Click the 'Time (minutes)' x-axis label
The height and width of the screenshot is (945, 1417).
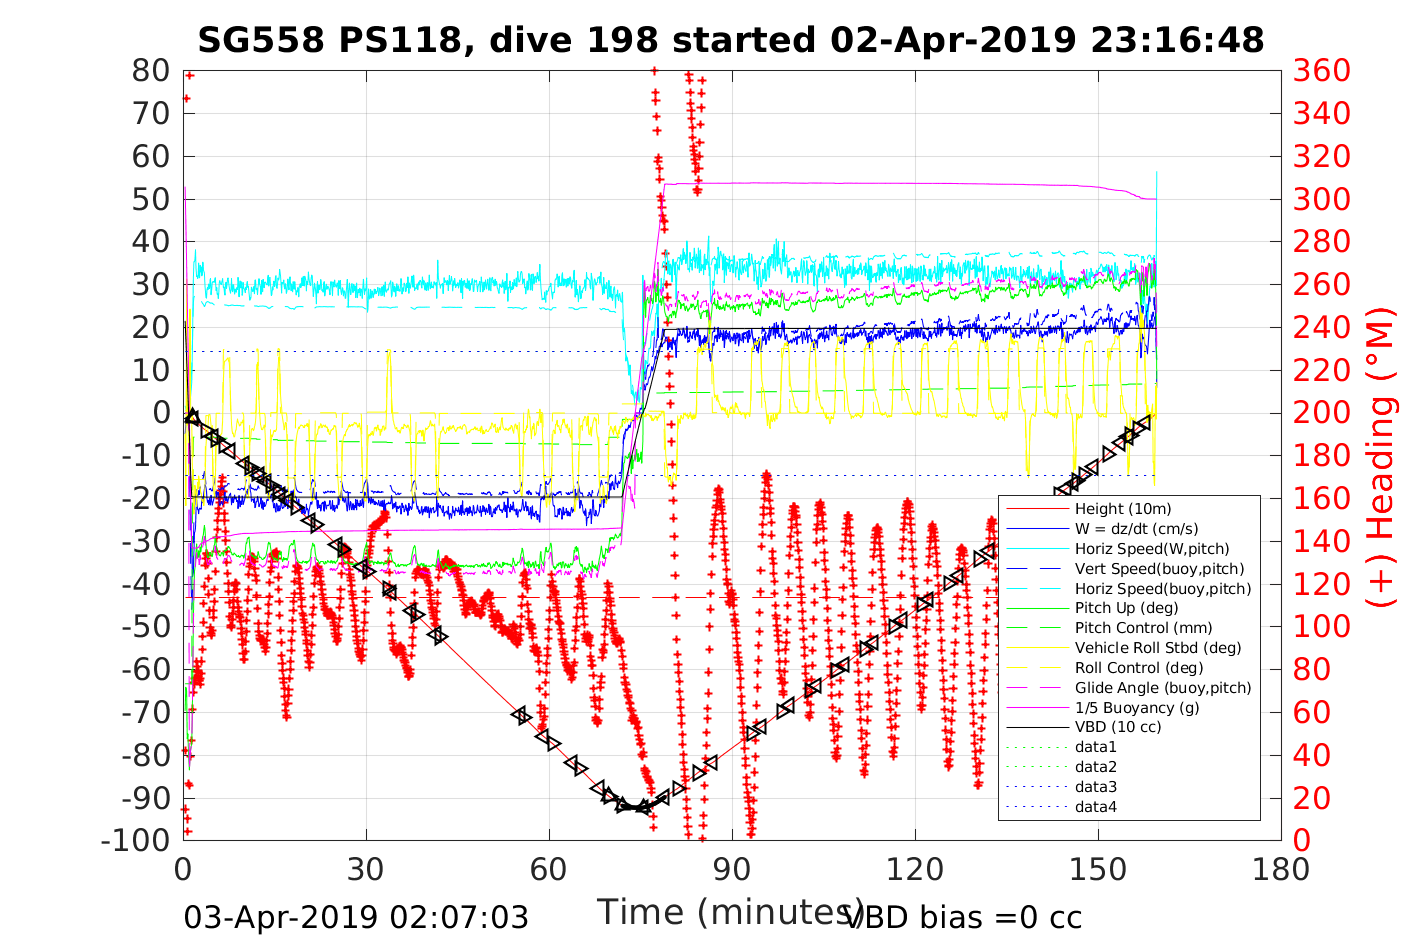pyautogui.click(x=731, y=911)
